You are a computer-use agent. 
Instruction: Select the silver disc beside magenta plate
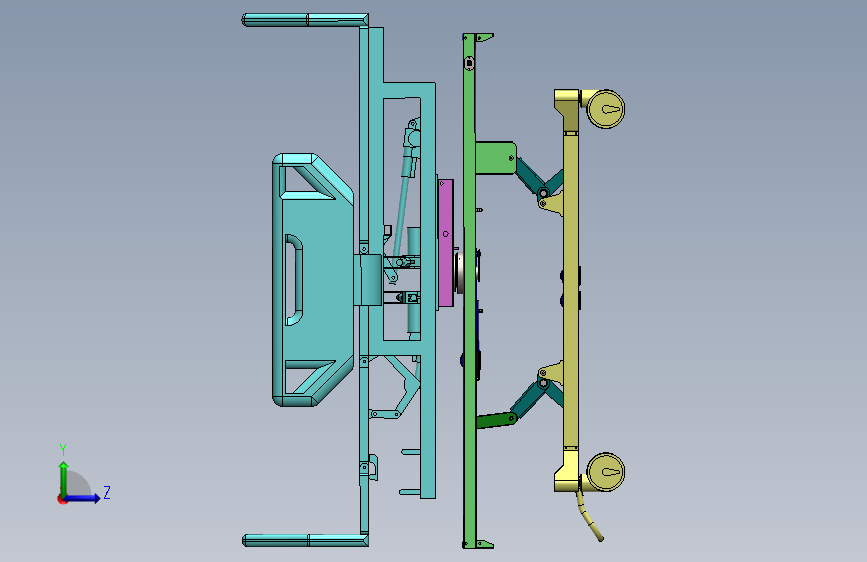459,273
